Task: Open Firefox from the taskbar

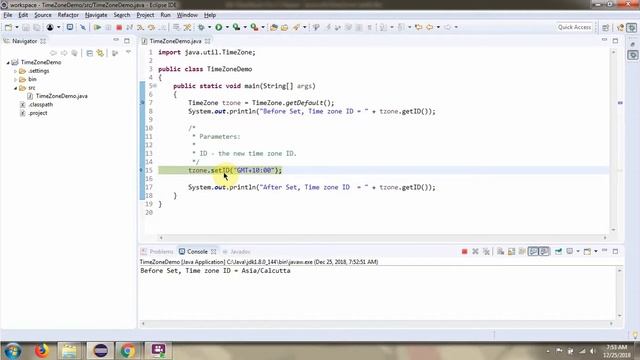Action: point(41,350)
